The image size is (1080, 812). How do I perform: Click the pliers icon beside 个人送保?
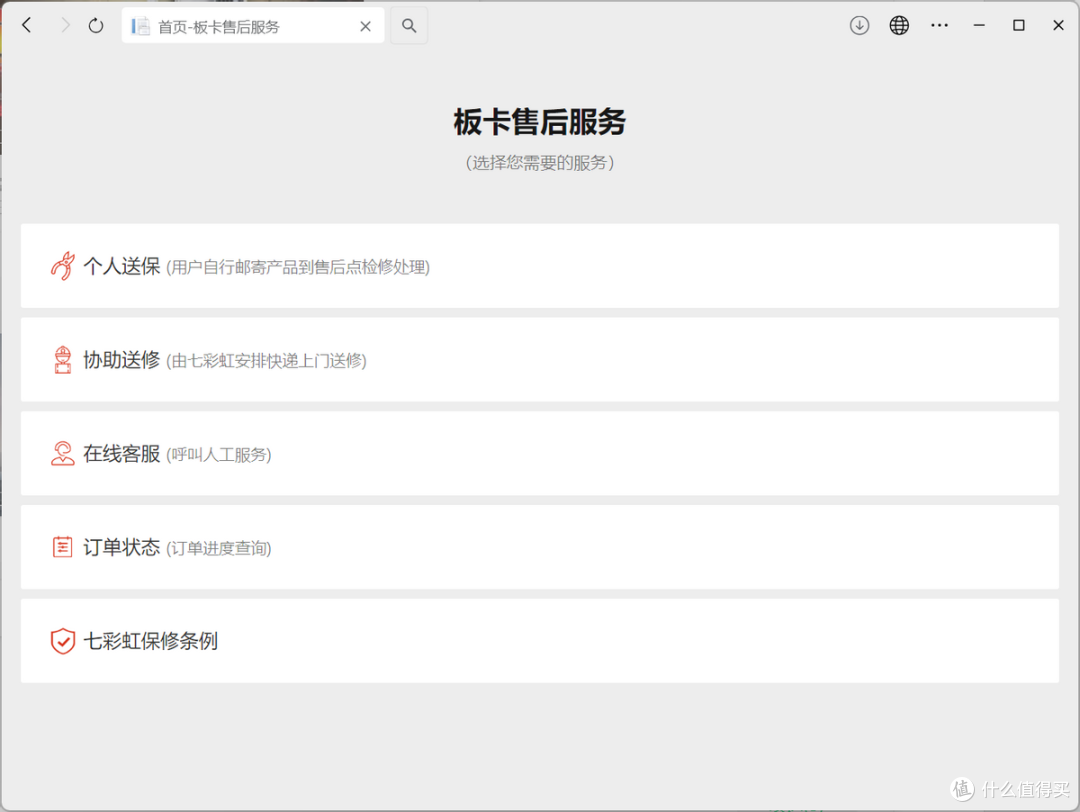click(63, 266)
